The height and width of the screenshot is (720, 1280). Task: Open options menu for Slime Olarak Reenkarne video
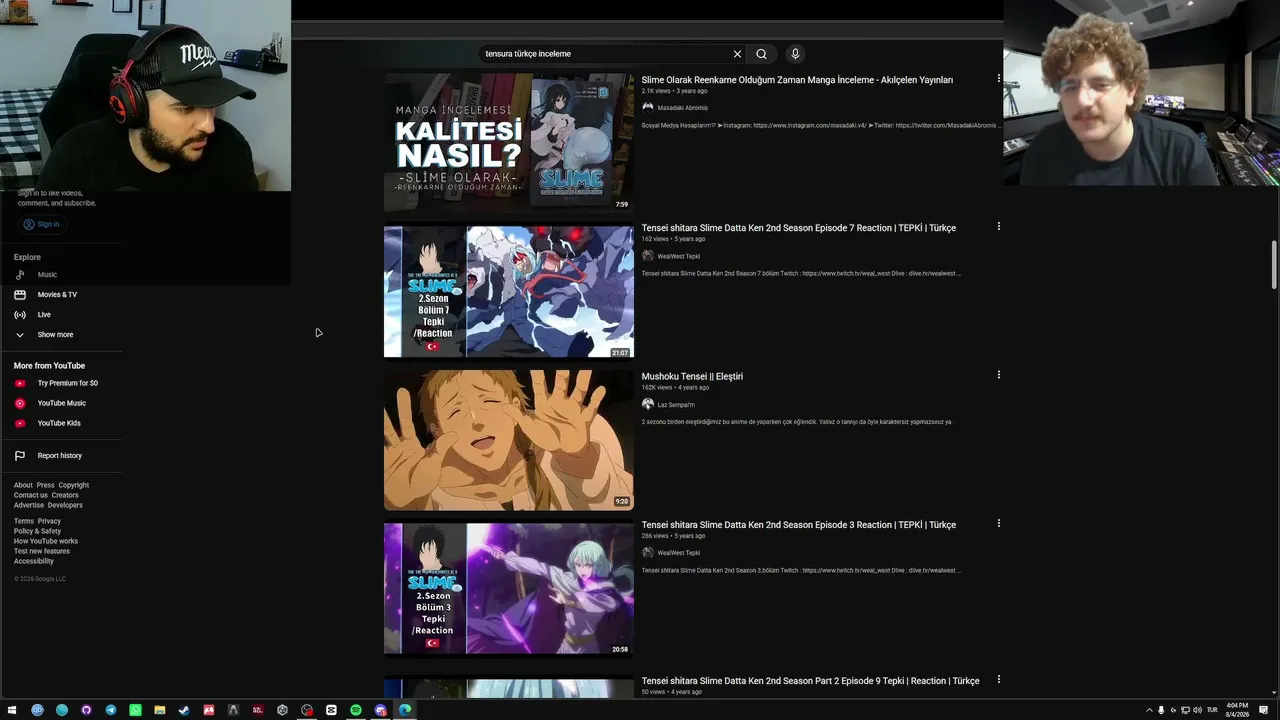(x=998, y=78)
